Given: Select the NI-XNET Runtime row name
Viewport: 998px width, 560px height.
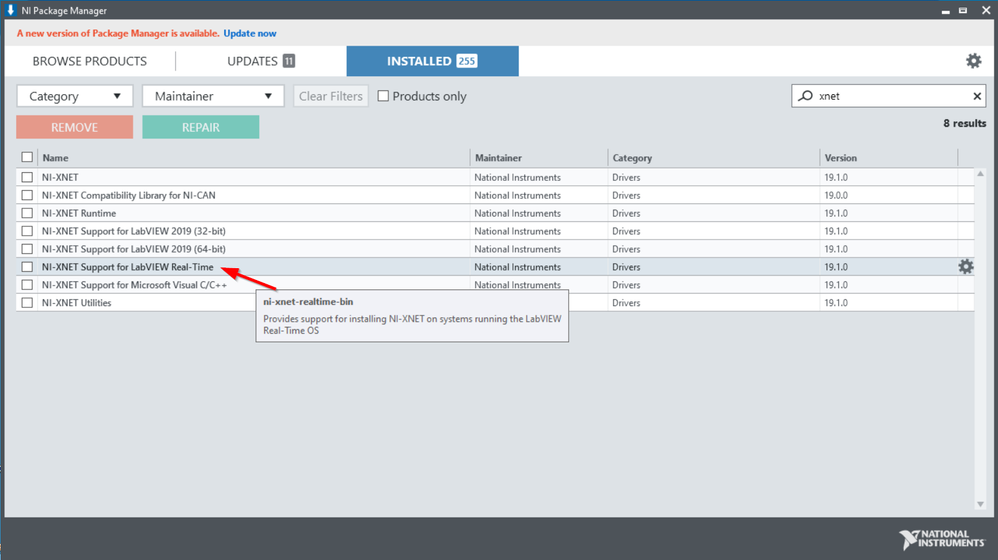Looking at the screenshot, I should click(79, 213).
